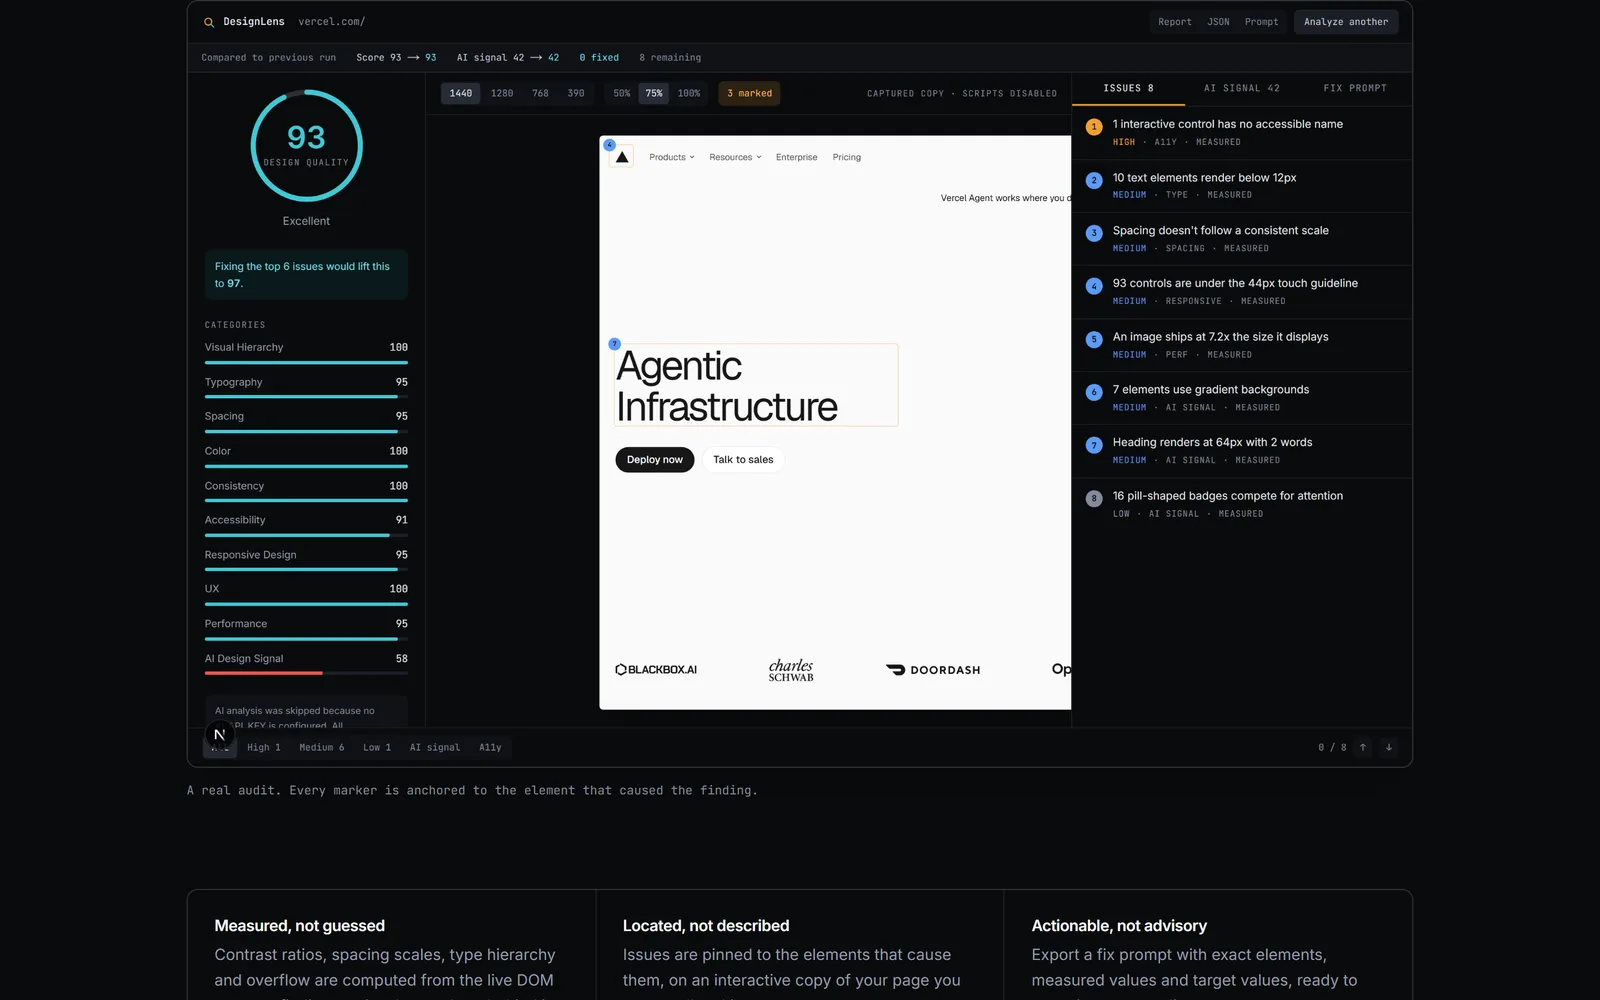The height and width of the screenshot is (1000, 1600).
Task: Click the Charles Schwab logo in the preview
Action: (791, 670)
